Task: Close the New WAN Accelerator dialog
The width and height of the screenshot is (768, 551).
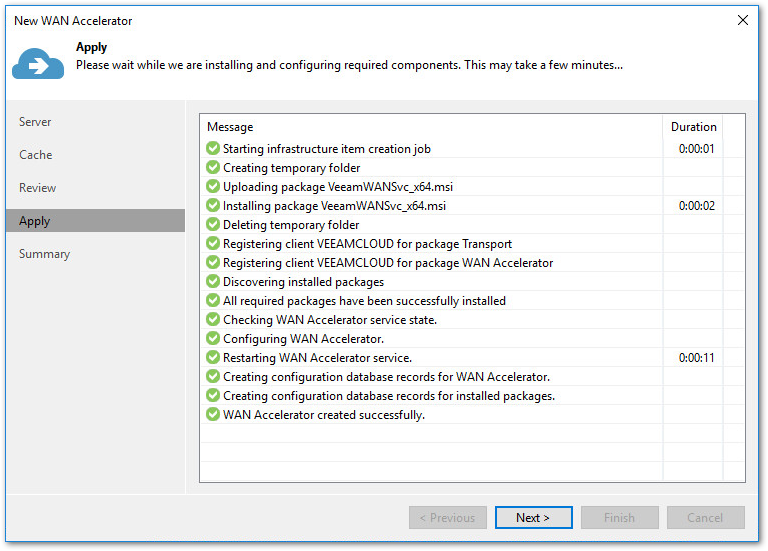Action: coord(742,20)
